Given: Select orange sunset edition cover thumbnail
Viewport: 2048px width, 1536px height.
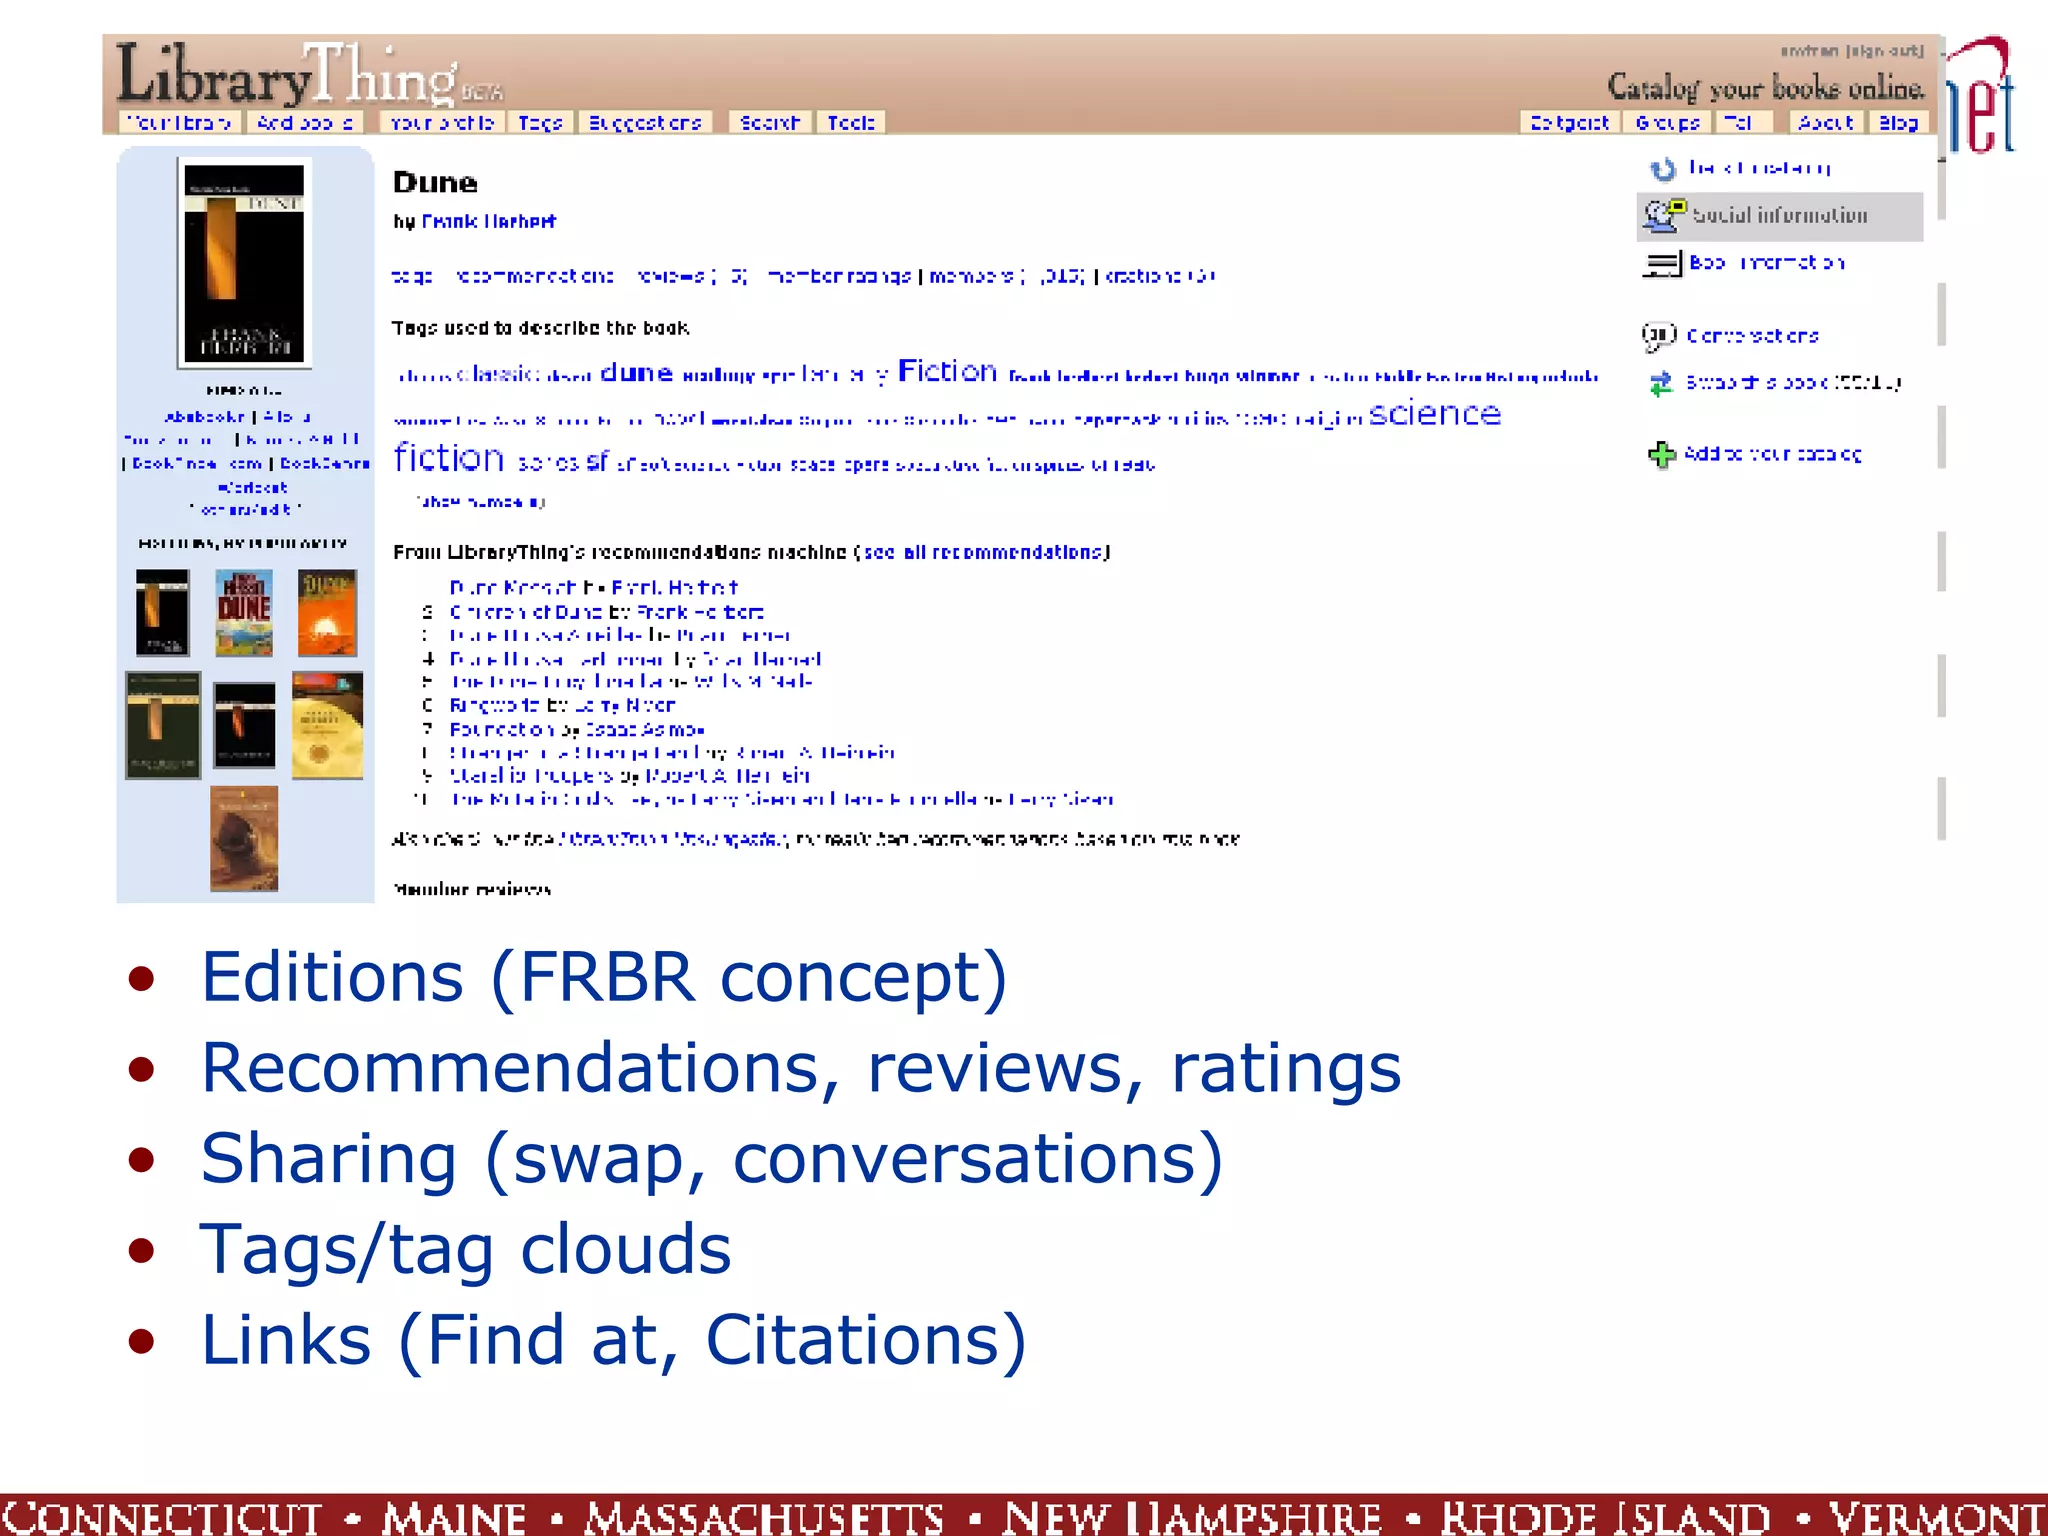Looking at the screenshot, I should [x=327, y=613].
